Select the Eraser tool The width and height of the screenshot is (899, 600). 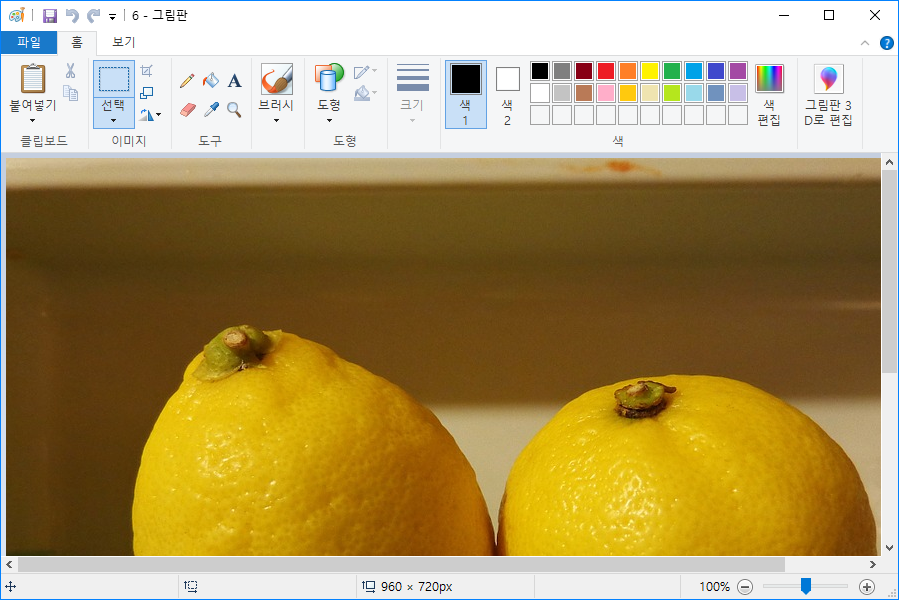187,109
